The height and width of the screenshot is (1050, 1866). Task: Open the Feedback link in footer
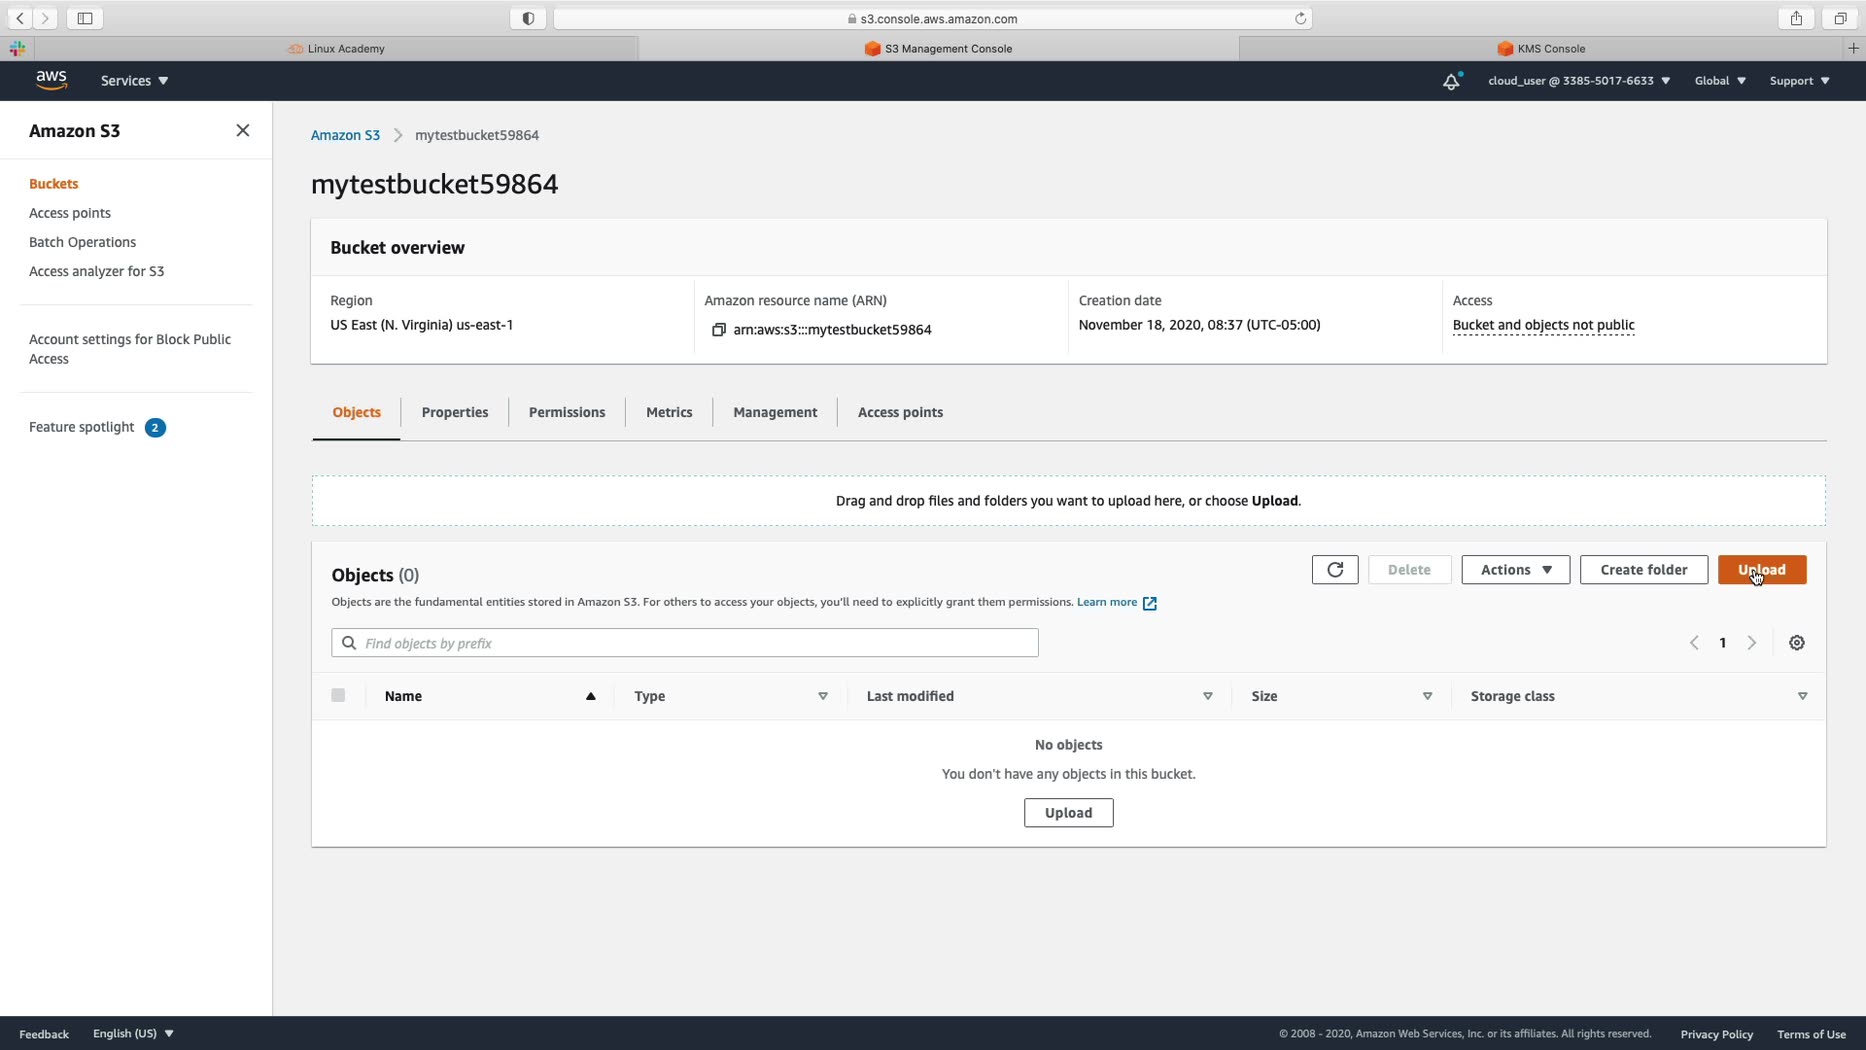point(44,1034)
